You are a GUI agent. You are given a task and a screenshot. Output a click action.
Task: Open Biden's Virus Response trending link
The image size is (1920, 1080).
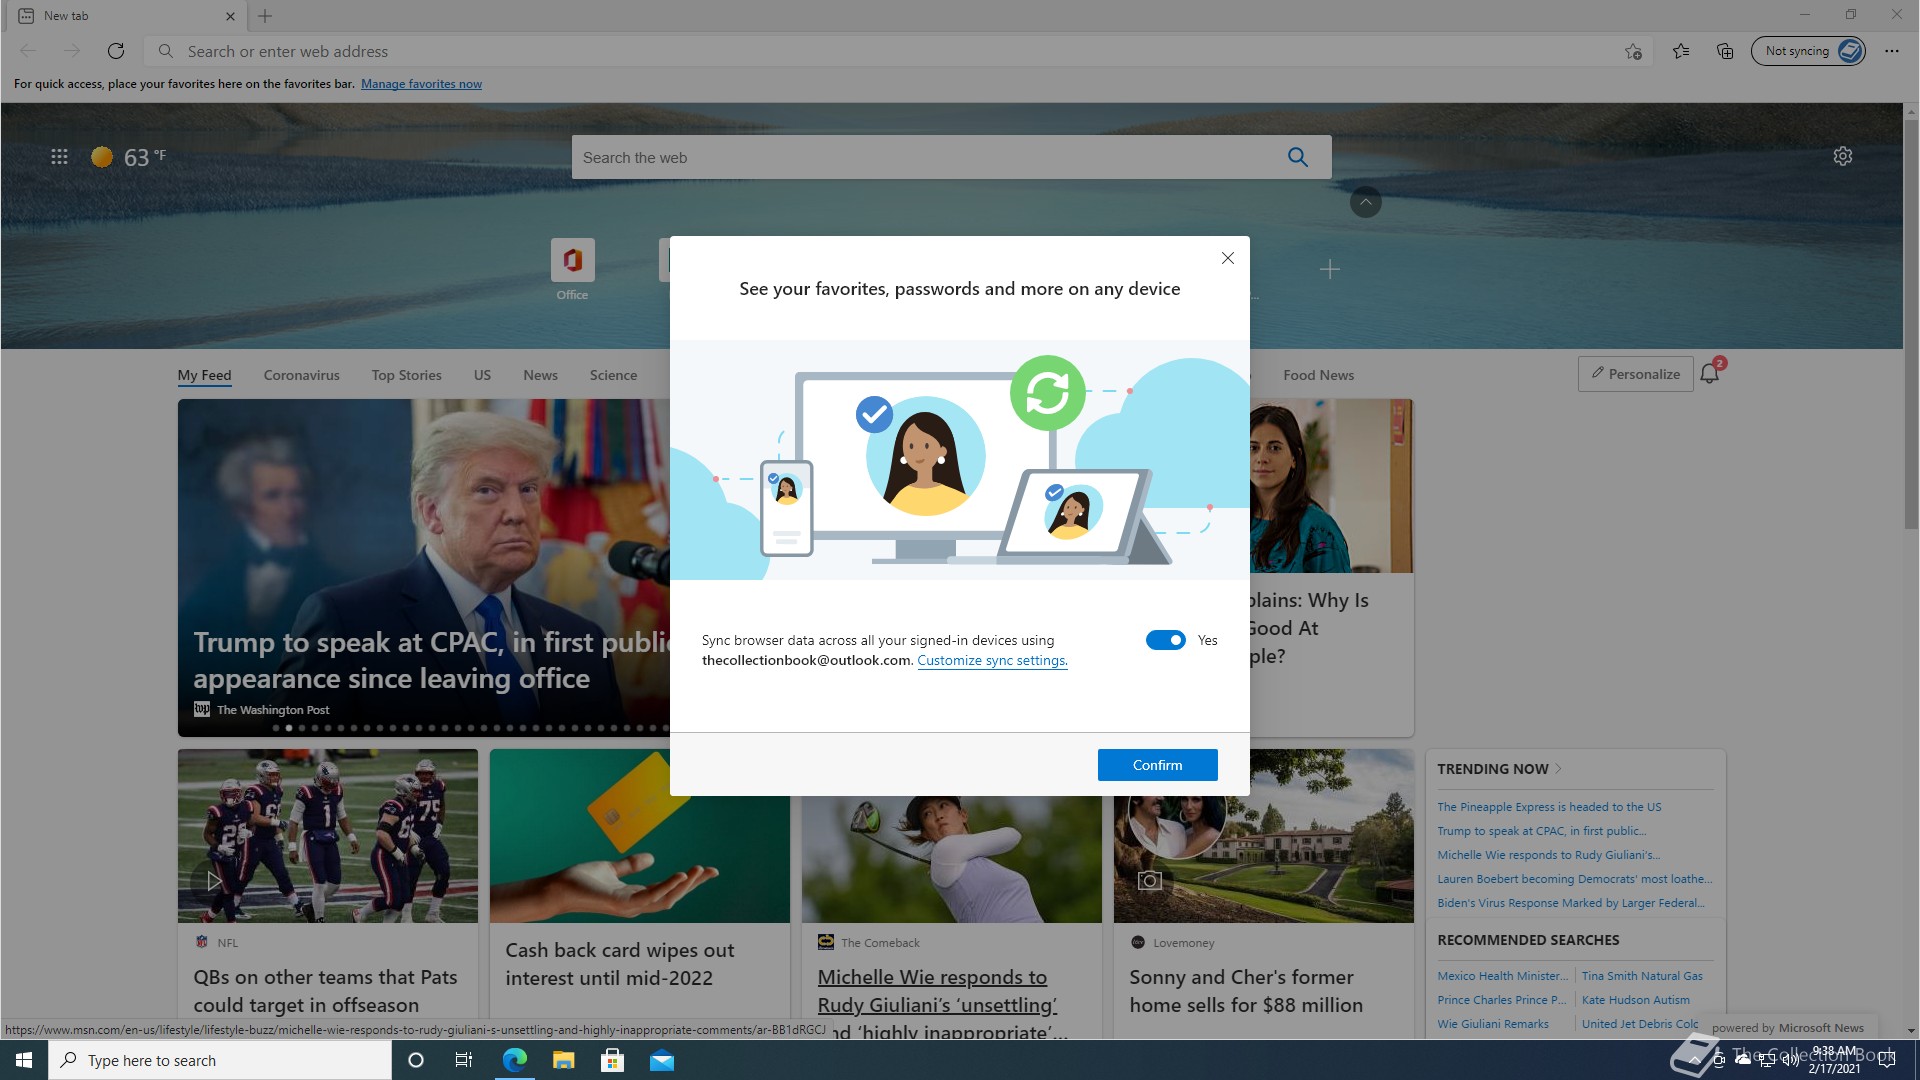(1571, 903)
